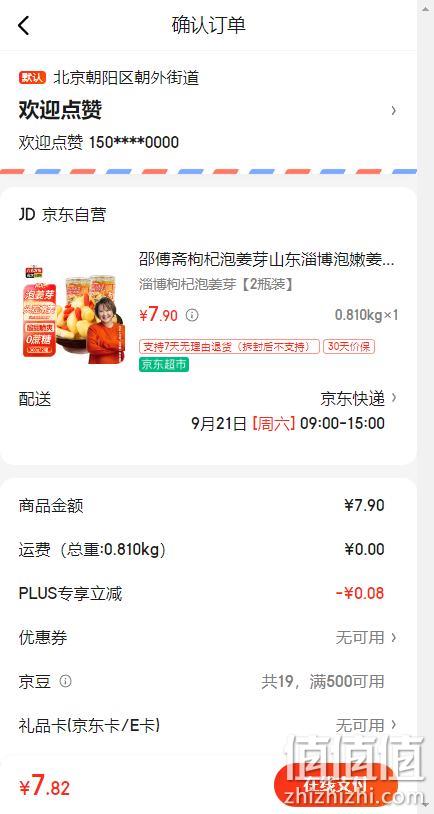
Task: Tap the ¥7.82 total price
Action: pyautogui.click(x=45, y=785)
